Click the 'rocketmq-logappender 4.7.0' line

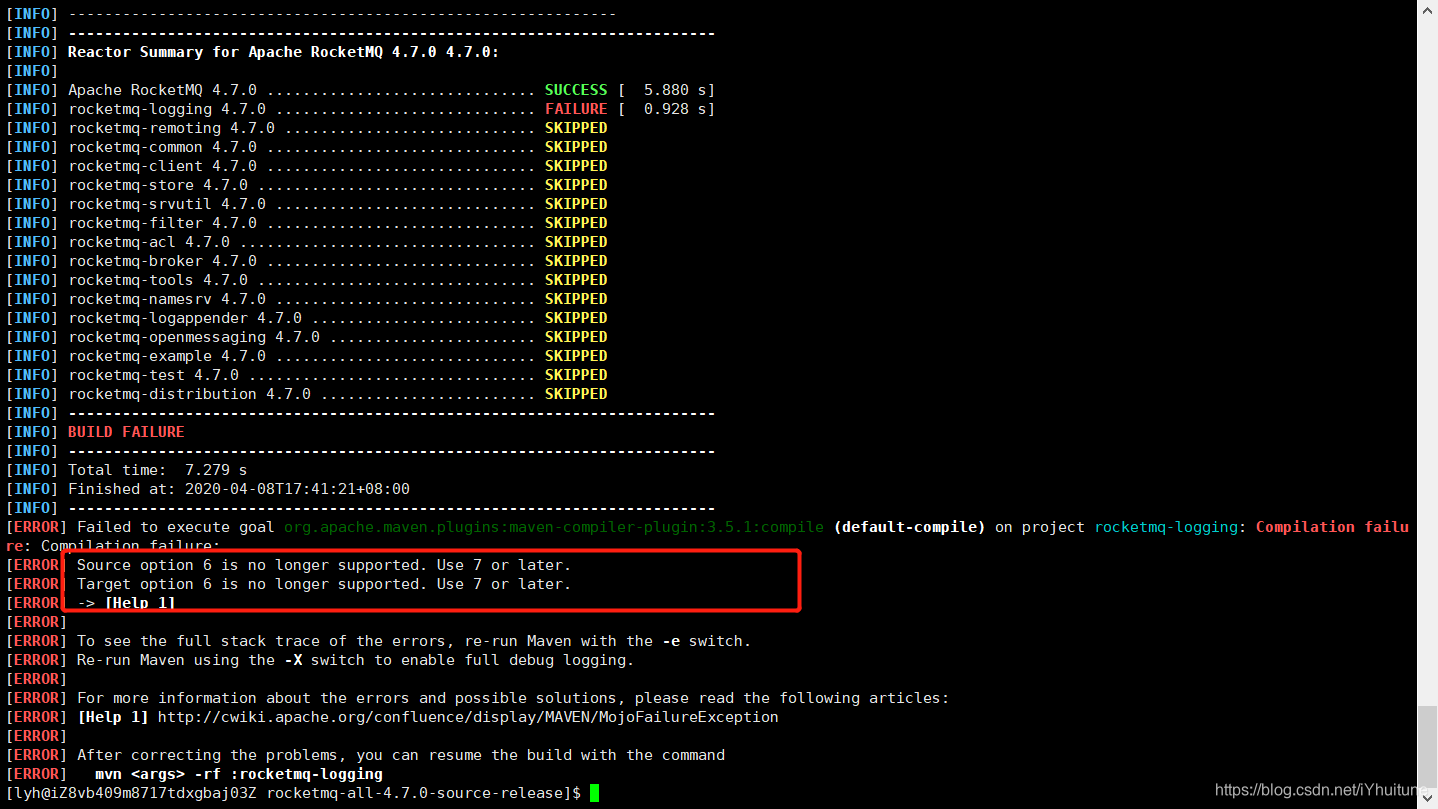point(307,318)
